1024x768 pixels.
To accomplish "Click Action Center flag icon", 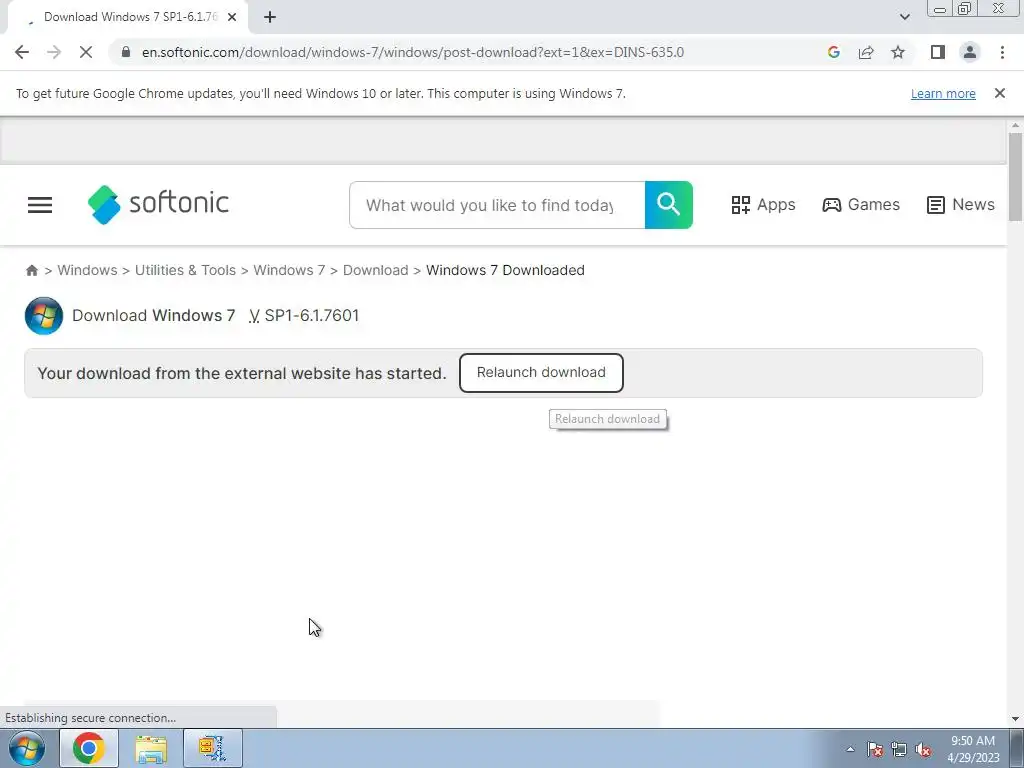I will (x=874, y=749).
